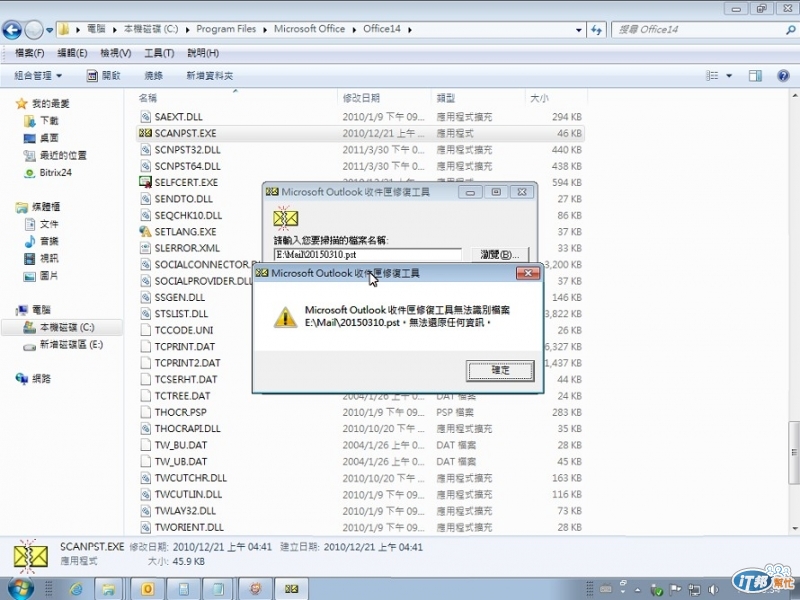Click the Back navigation arrow button
Image resolution: width=800 pixels, height=600 pixels.
12,30
